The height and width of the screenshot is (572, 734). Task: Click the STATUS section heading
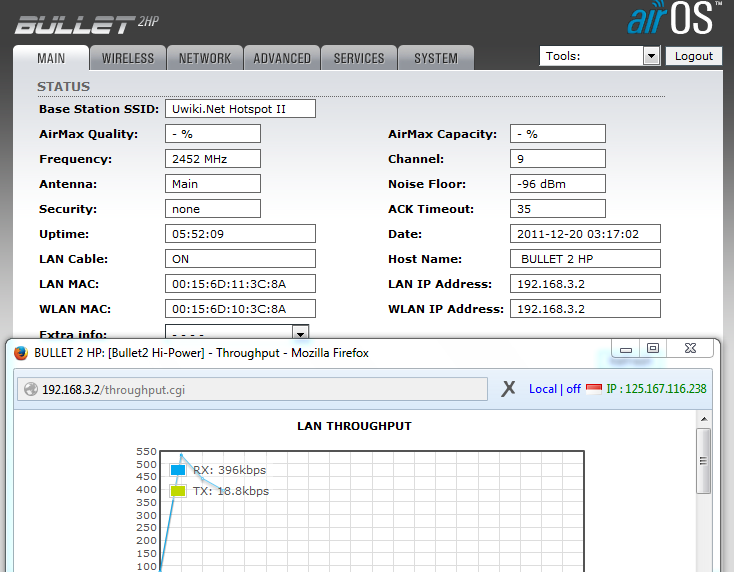[x=64, y=87]
